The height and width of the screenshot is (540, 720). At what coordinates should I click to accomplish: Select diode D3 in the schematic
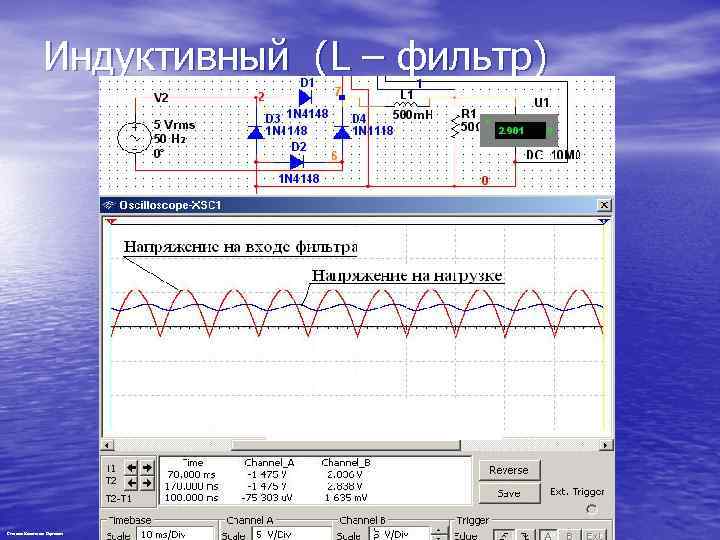tap(256, 132)
